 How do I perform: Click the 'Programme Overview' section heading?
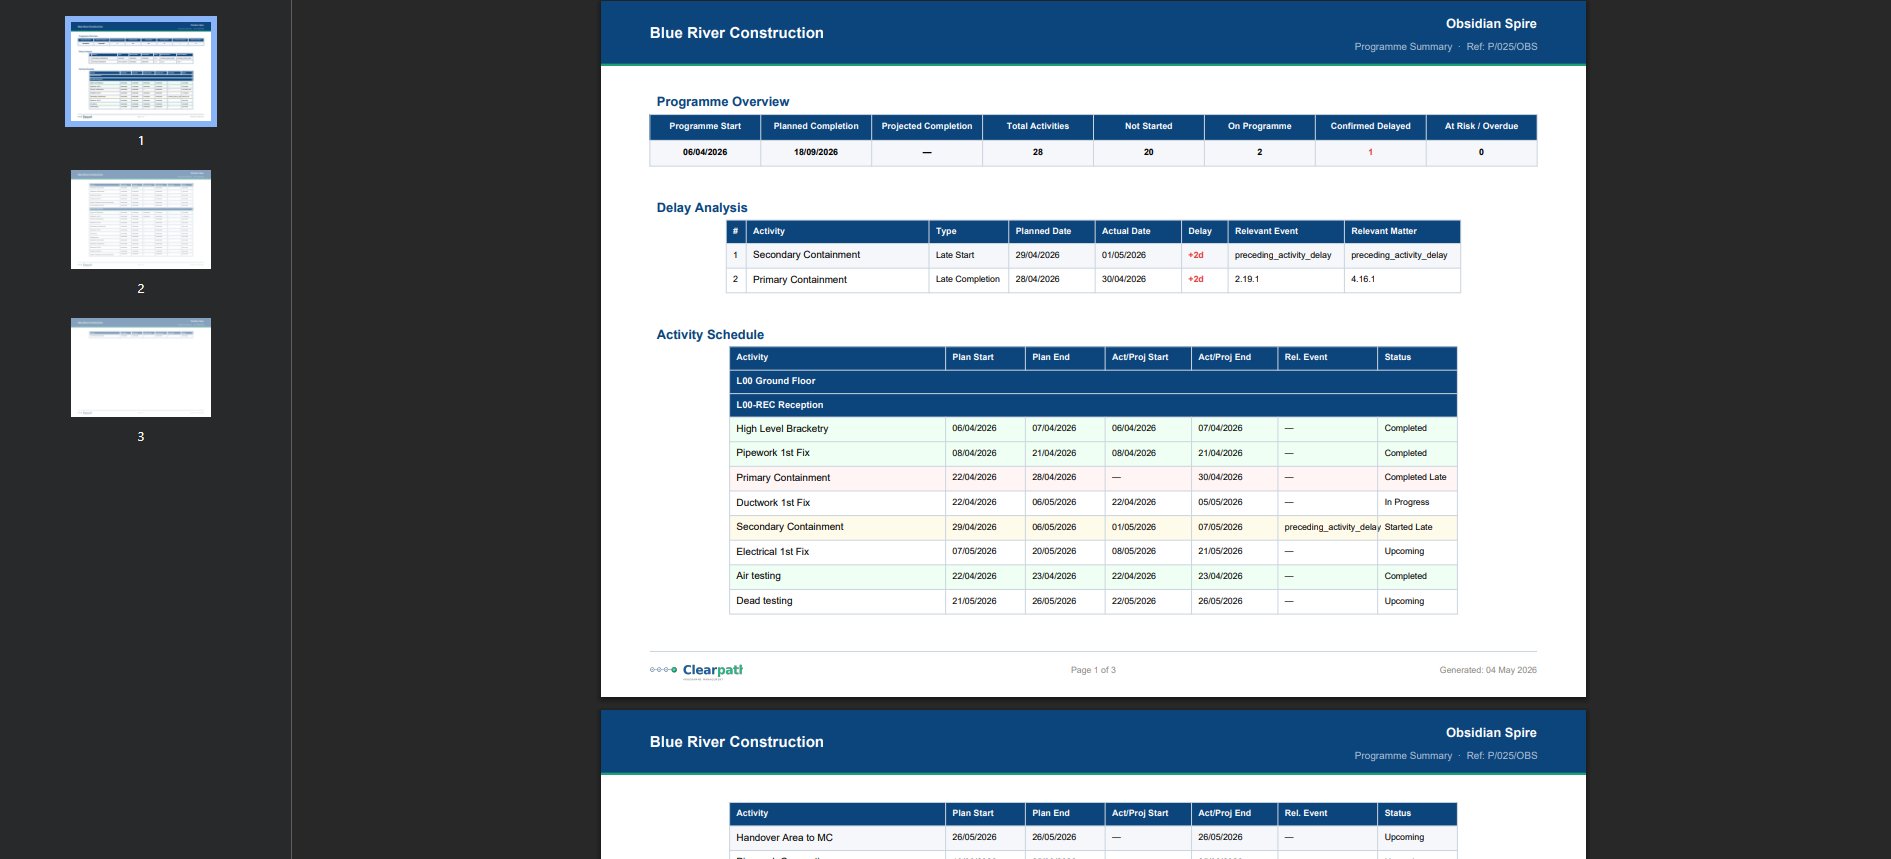723,102
